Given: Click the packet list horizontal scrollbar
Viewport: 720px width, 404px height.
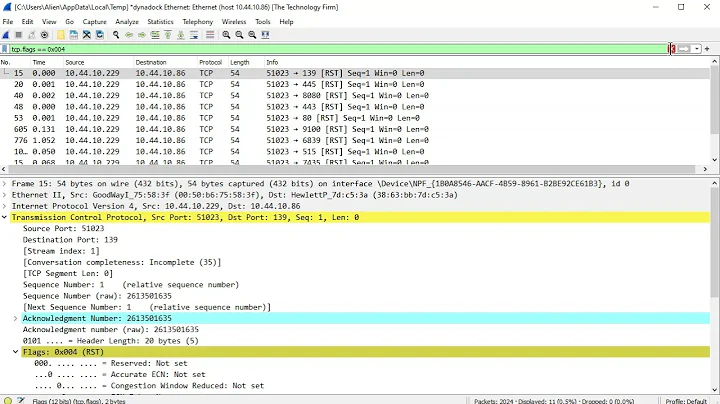Looking at the screenshot, I should [x=352, y=169].
